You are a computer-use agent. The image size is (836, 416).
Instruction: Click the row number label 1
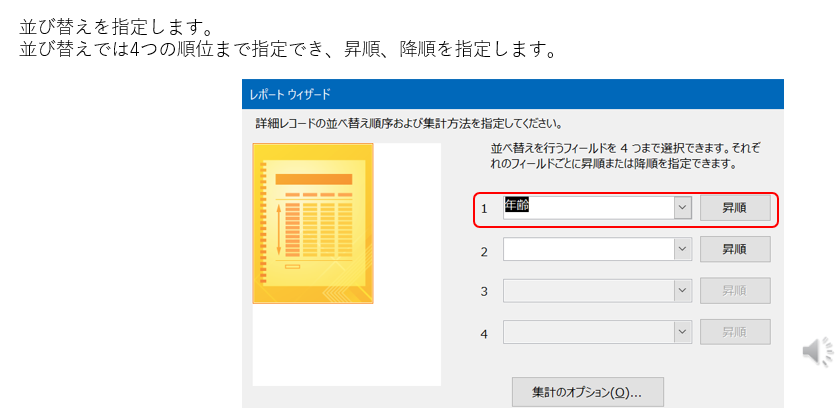pyautogui.click(x=484, y=209)
